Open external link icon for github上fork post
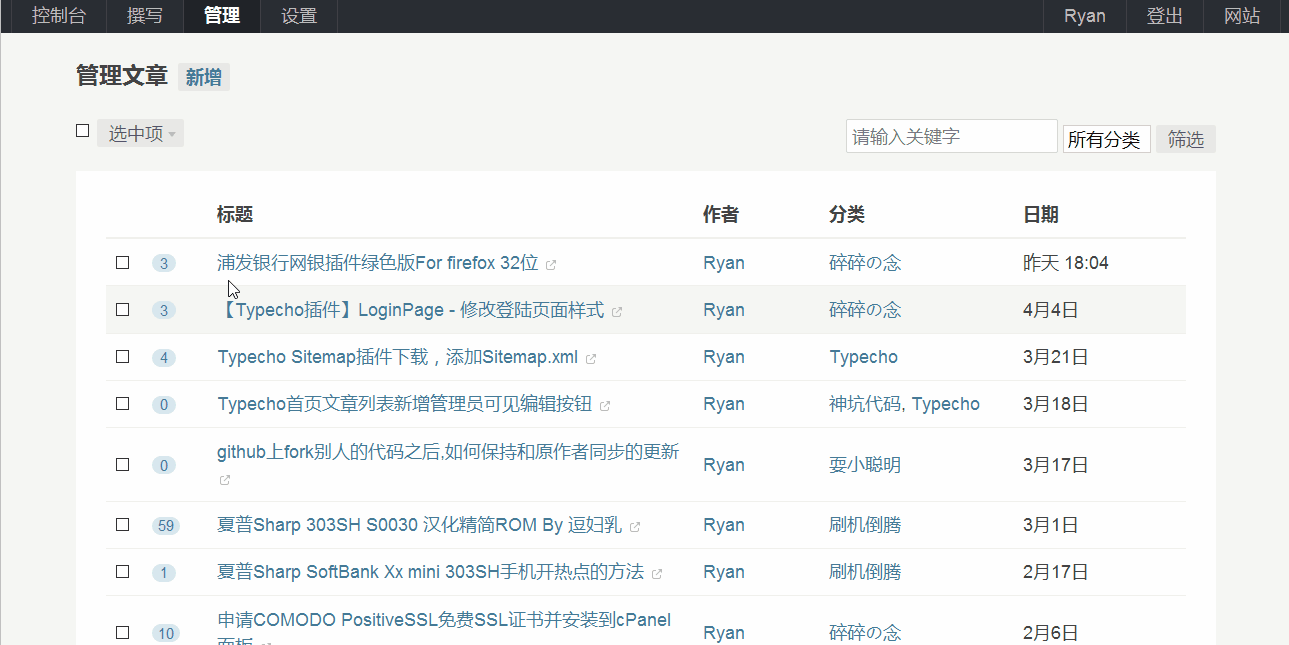This screenshot has width=1289, height=645. pos(225,480)
